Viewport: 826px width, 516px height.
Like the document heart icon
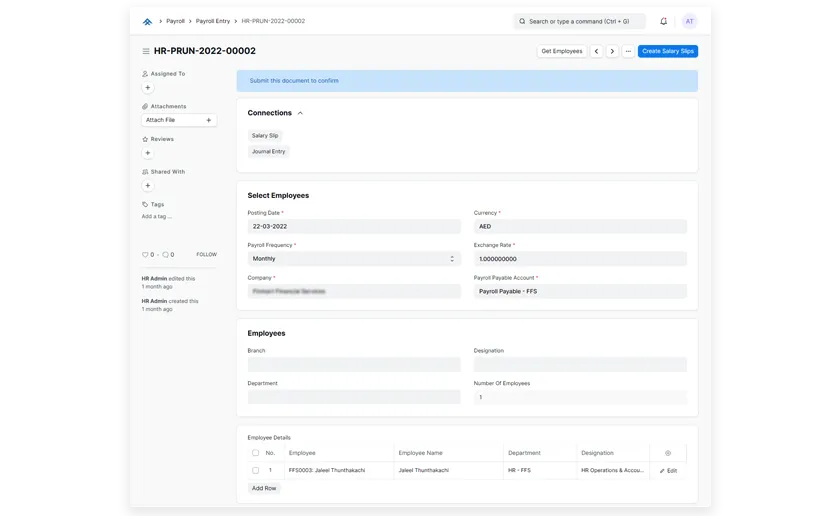(146, 255)
